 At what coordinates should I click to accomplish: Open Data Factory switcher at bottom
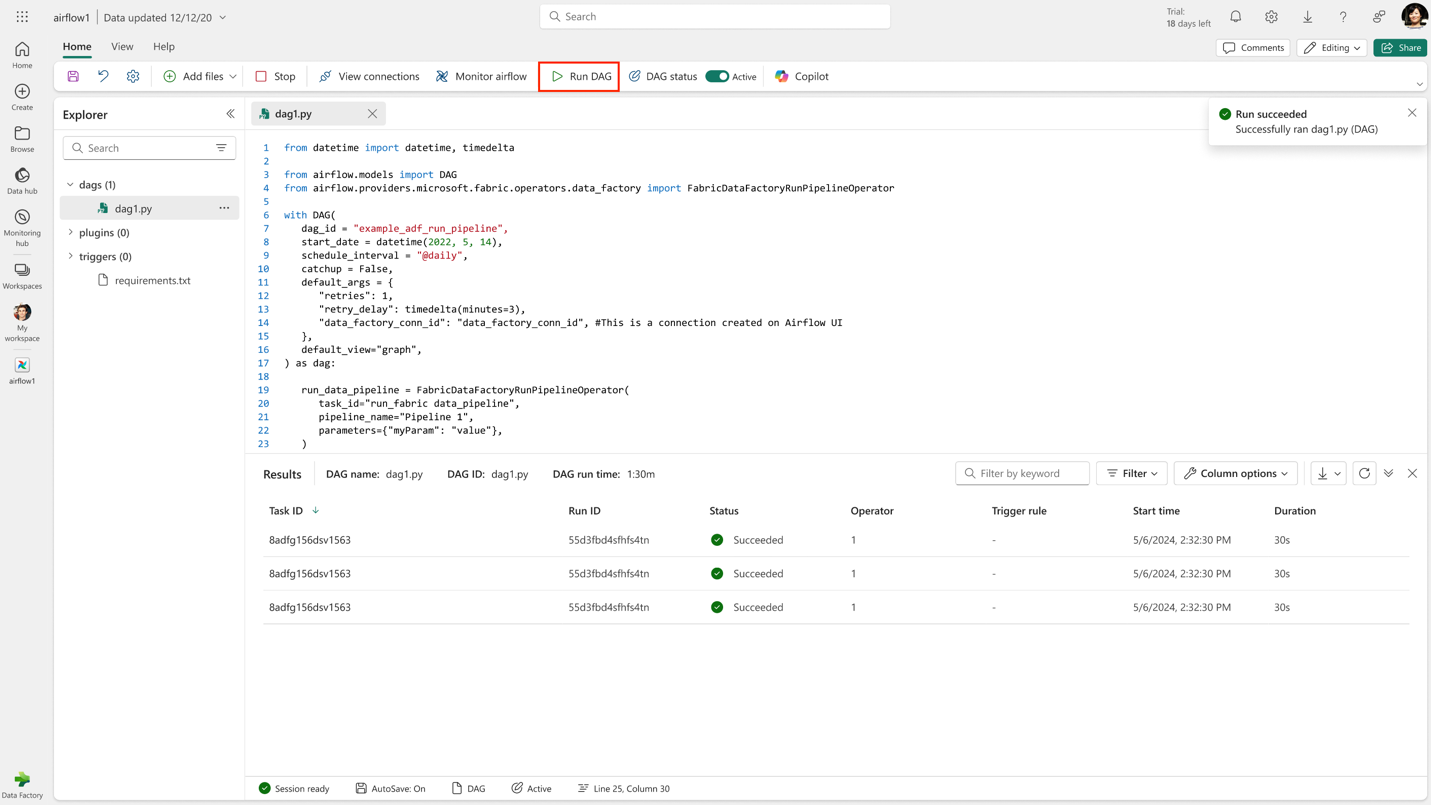[22, 785]
